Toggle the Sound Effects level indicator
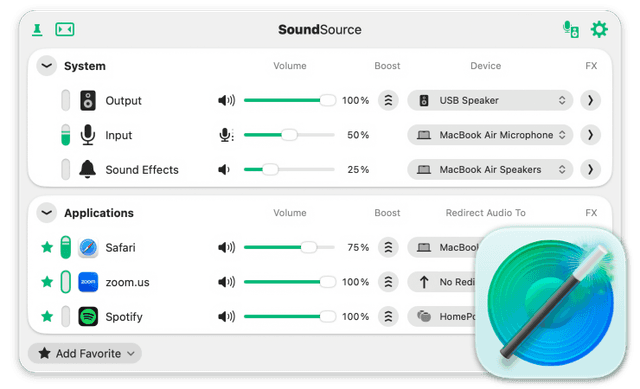Image resolution: width=640 pixels, height=389 pixels. tap(66, 169)
